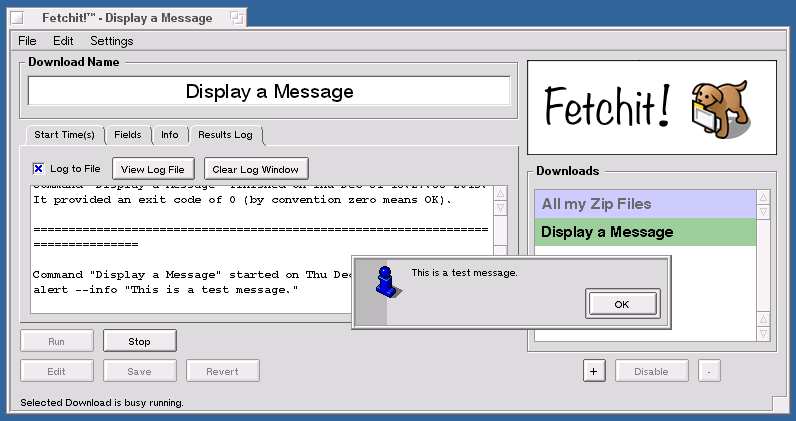Click the grayed-out Edit button below Run

point(56,371)
